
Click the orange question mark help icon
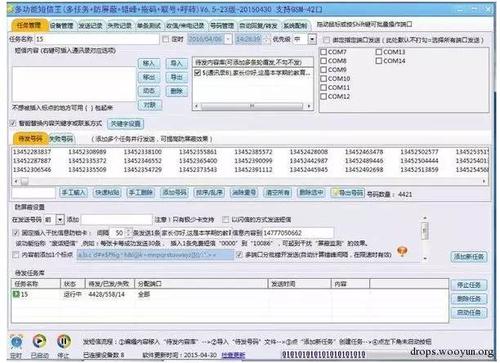pyautogui.click(x=402, y=251)
